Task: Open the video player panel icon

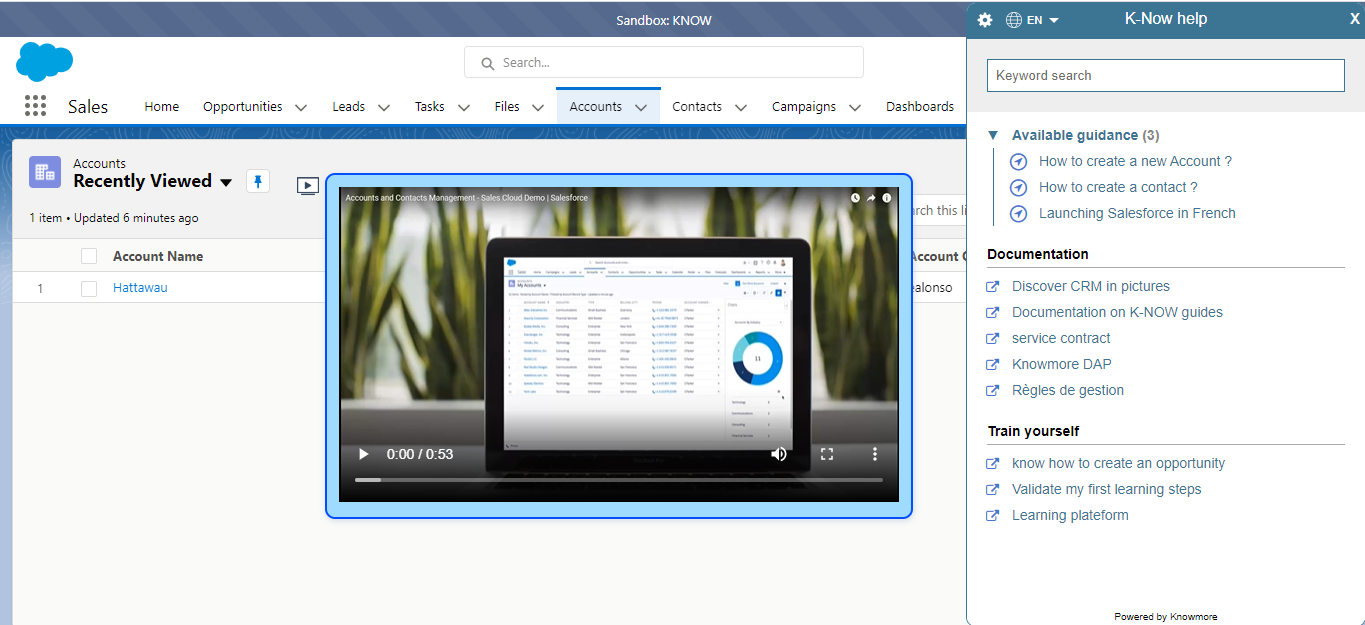Action: (x=308, y=185)
